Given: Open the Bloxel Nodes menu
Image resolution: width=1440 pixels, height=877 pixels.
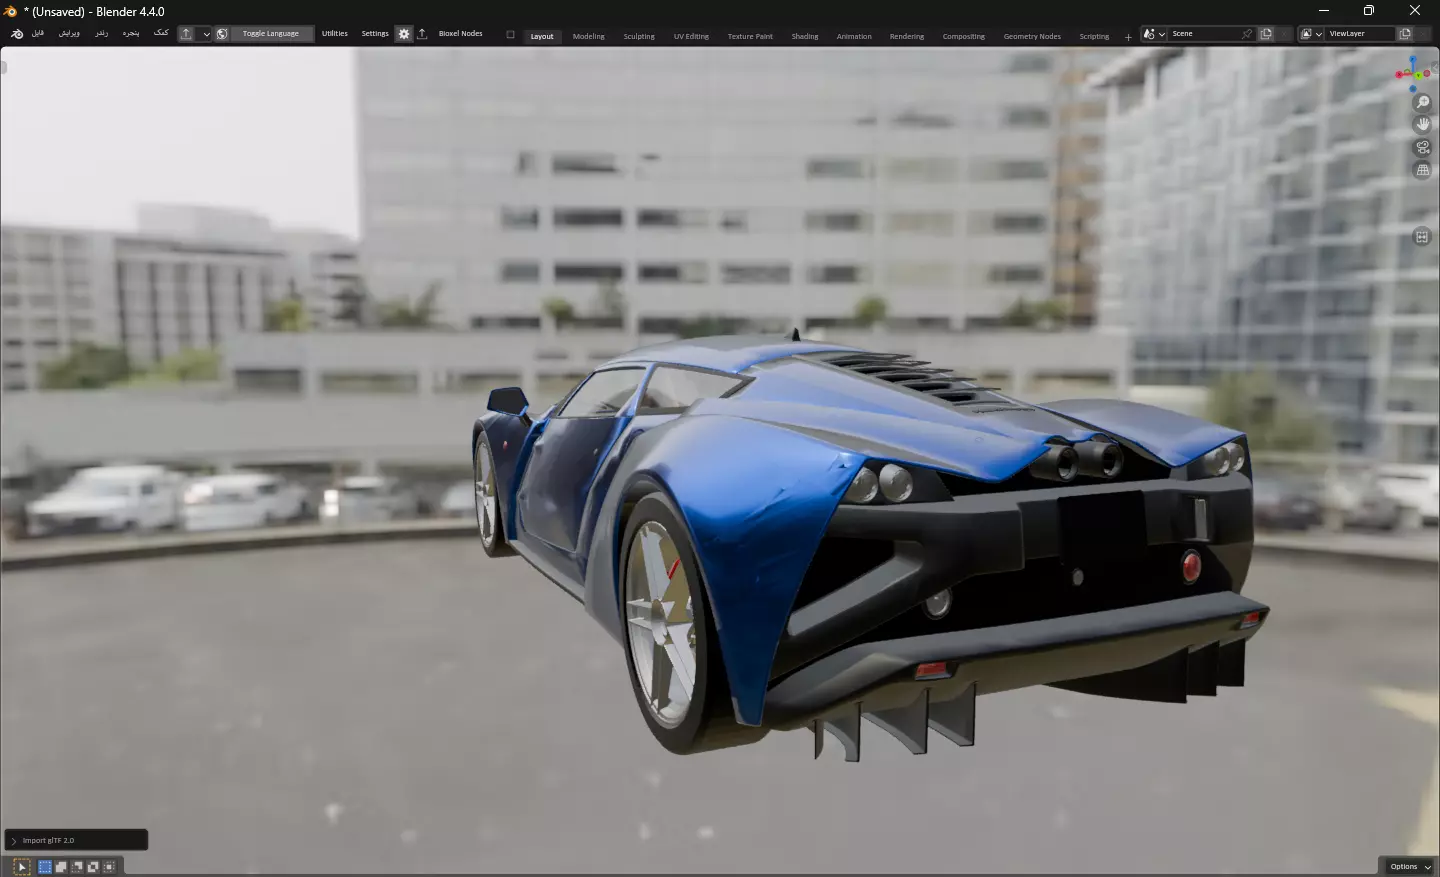Looking at the screenshot, I should tap(461, 34).
